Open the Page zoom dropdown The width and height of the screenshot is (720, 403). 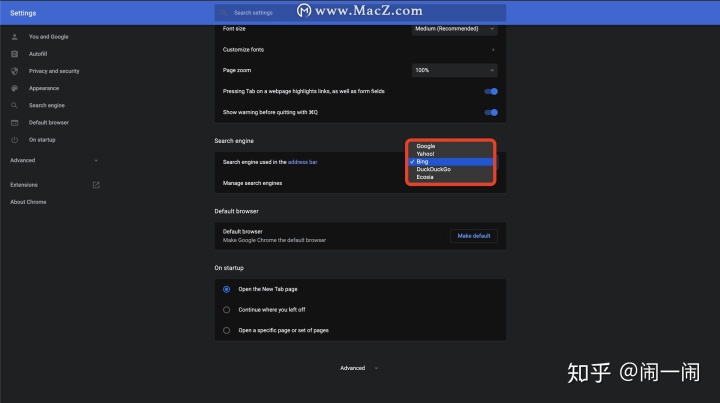[x=455, y=70]
